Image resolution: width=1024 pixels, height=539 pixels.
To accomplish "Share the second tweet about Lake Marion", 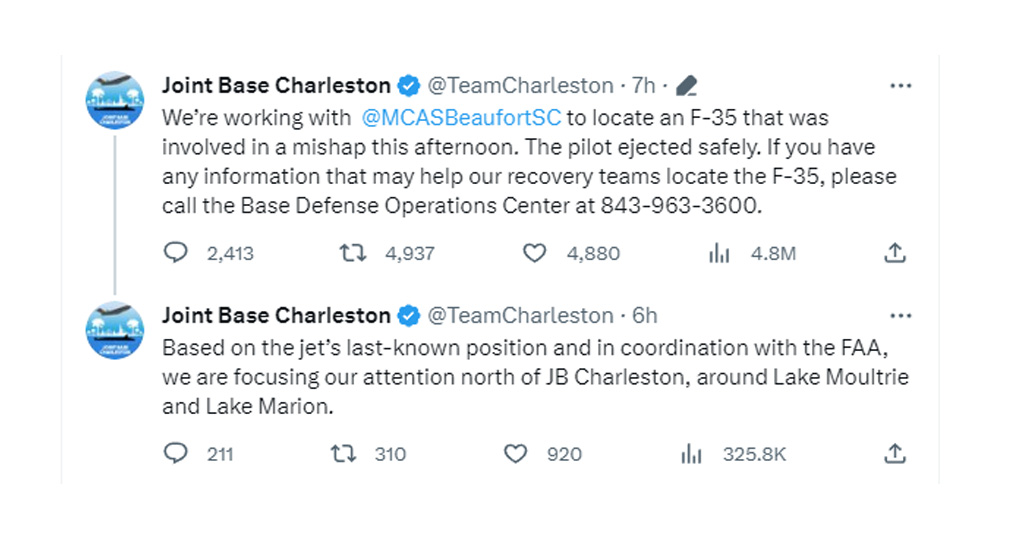I will (895, 454).
